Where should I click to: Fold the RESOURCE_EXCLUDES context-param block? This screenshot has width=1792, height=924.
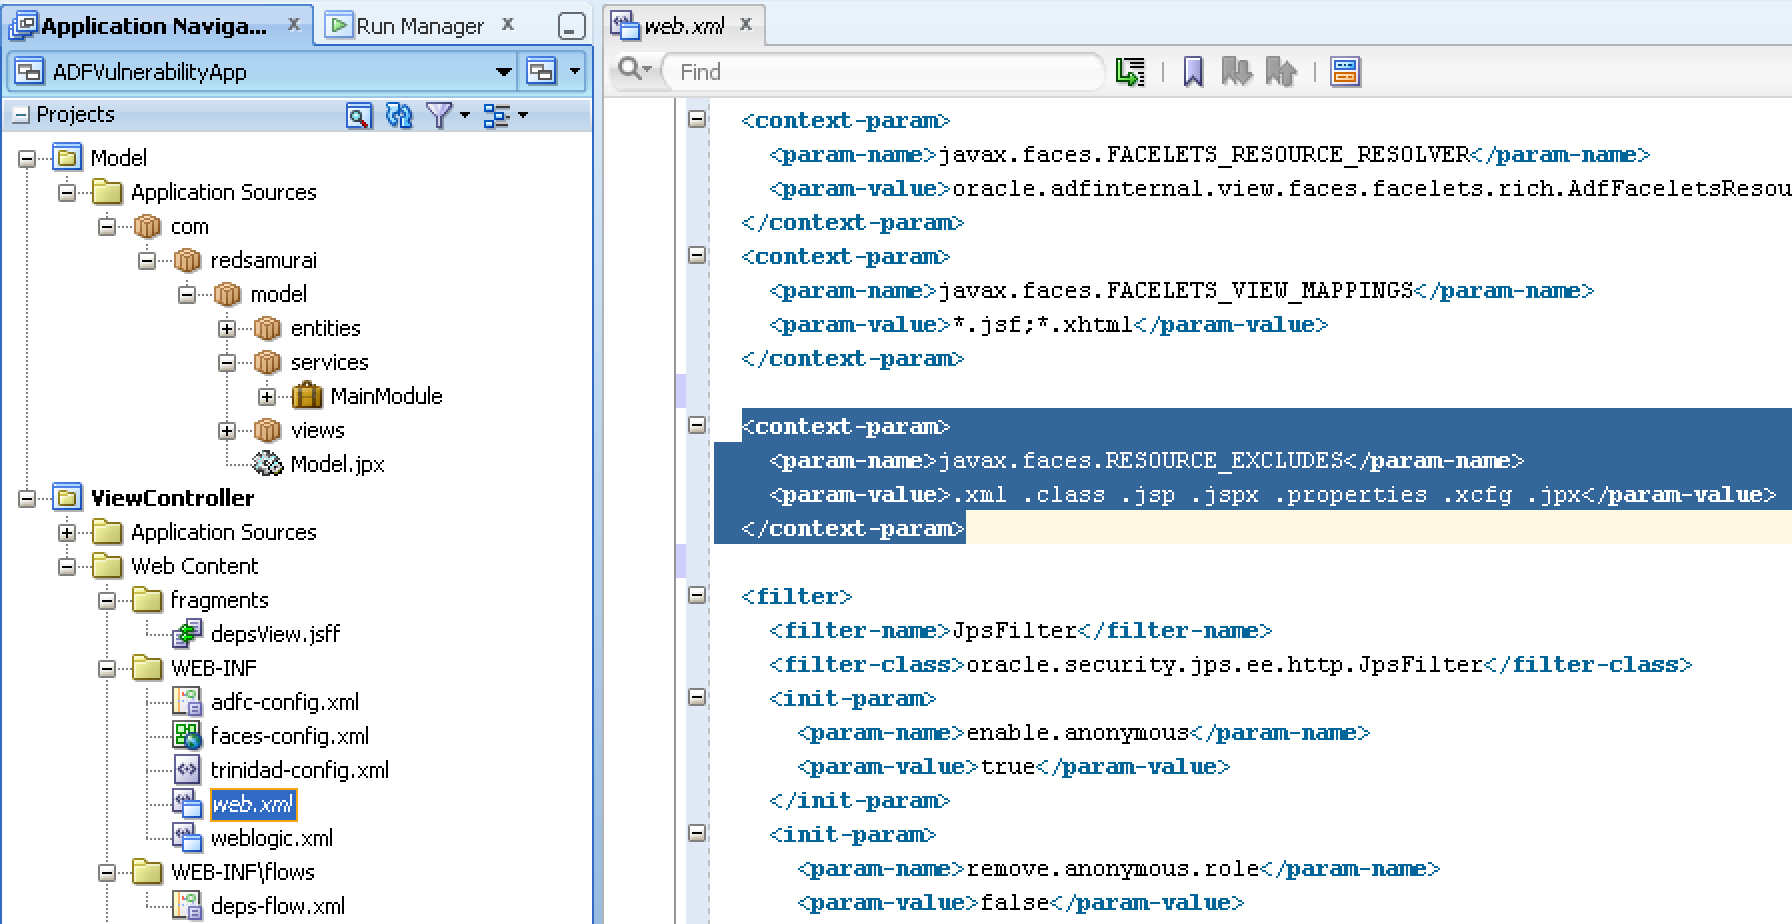pyautogui.click(x=697, y=425)
